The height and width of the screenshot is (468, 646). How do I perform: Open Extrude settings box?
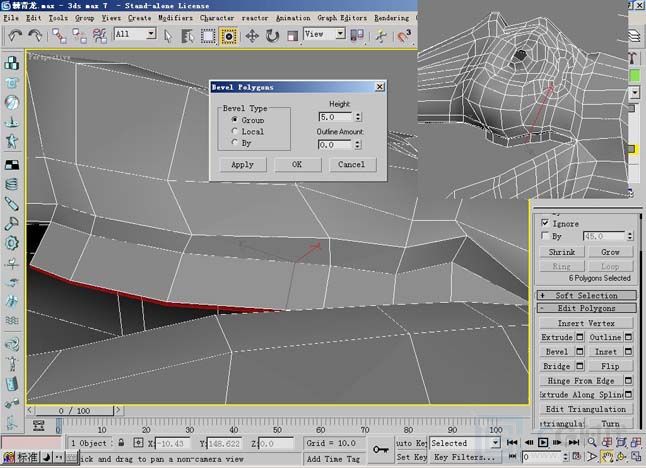coord(580,337)
